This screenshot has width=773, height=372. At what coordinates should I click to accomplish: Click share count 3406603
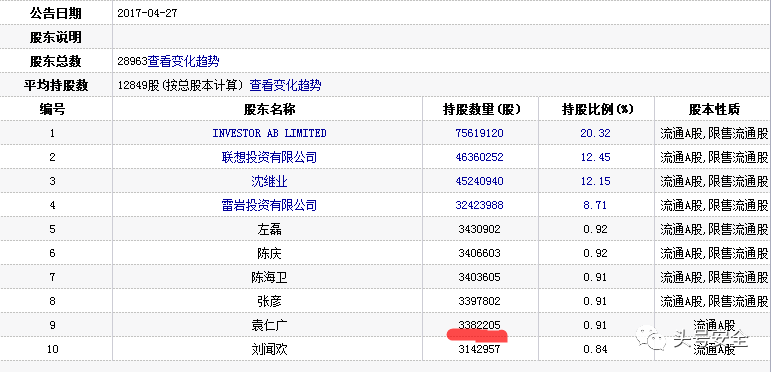(480, 253)
